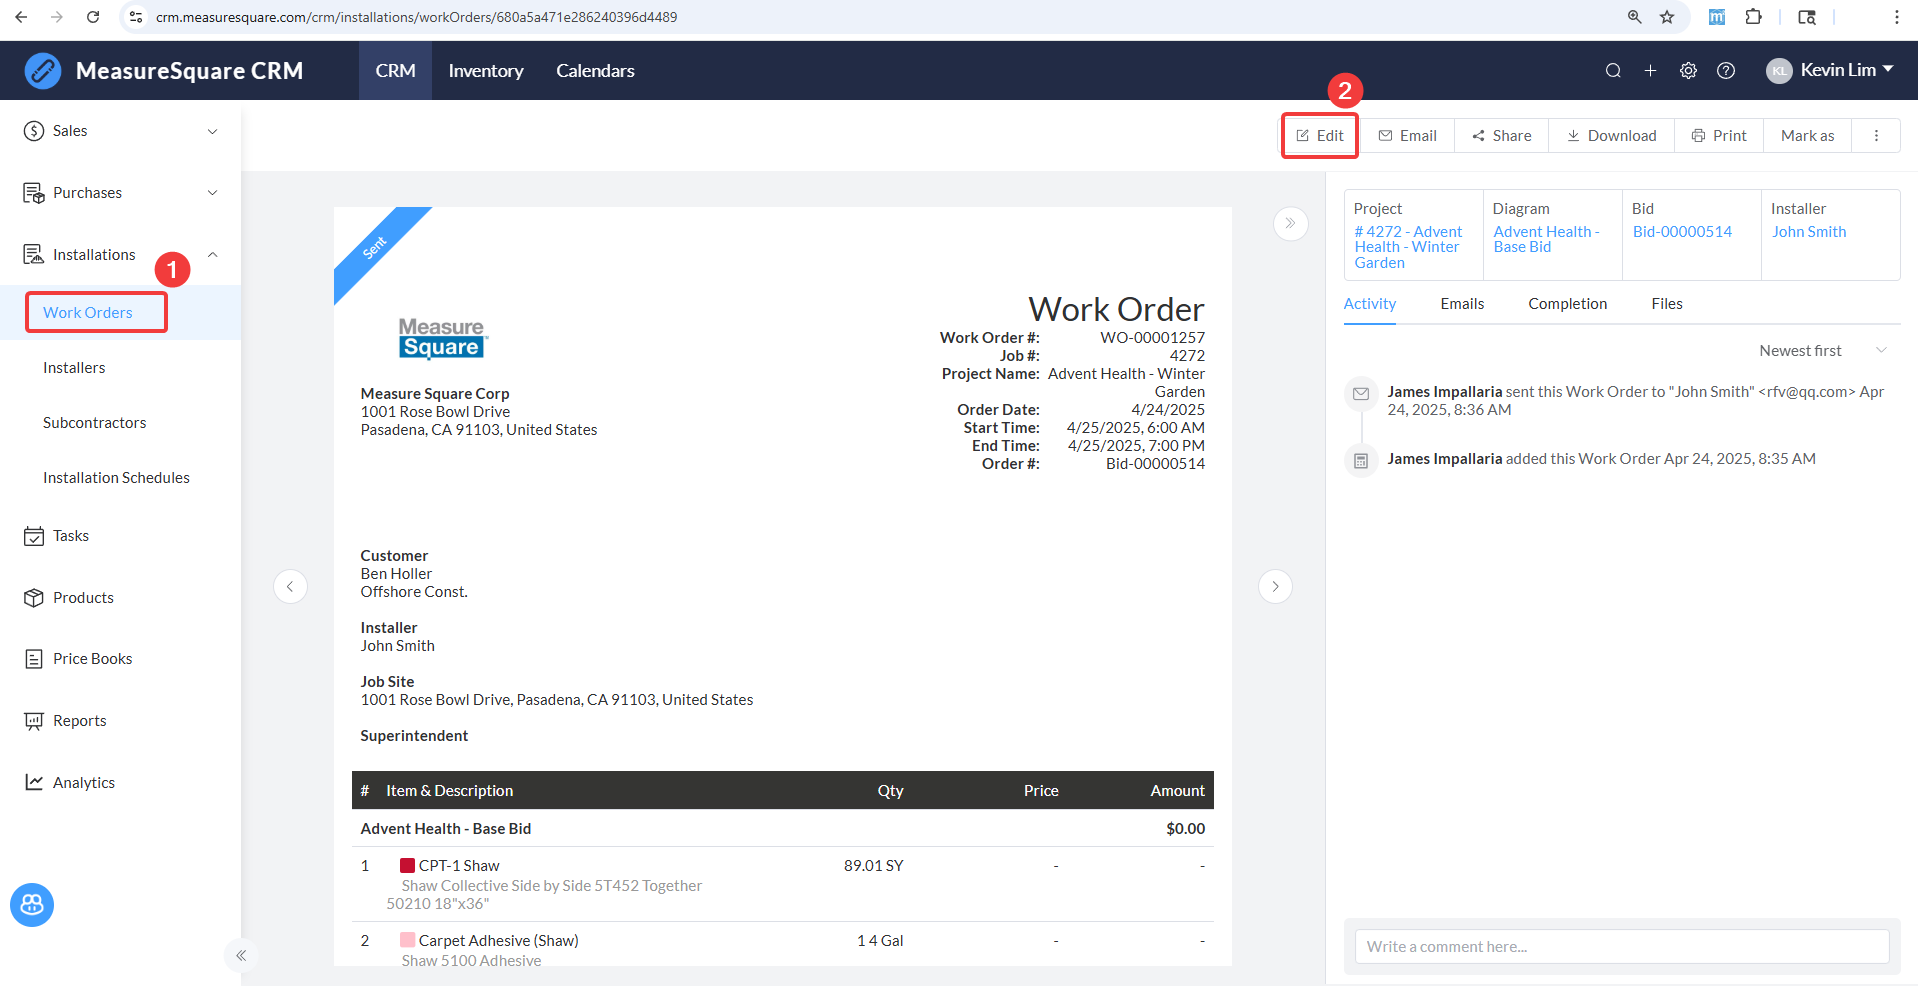
Task: Open the help question mark icon
Action: [x=1726, y=71]
